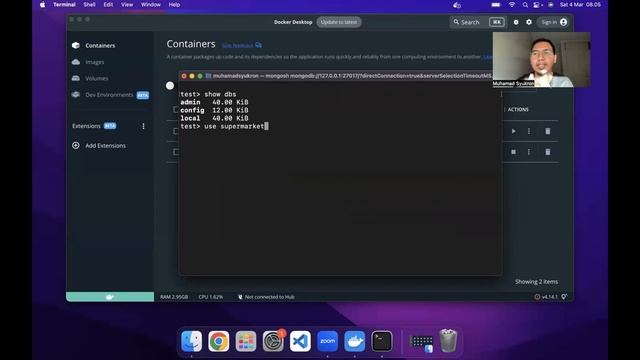Open the more-options menu beside the stop icon
Image resolution: width=640 pixels, height=360 pixels.
[529, 152]
